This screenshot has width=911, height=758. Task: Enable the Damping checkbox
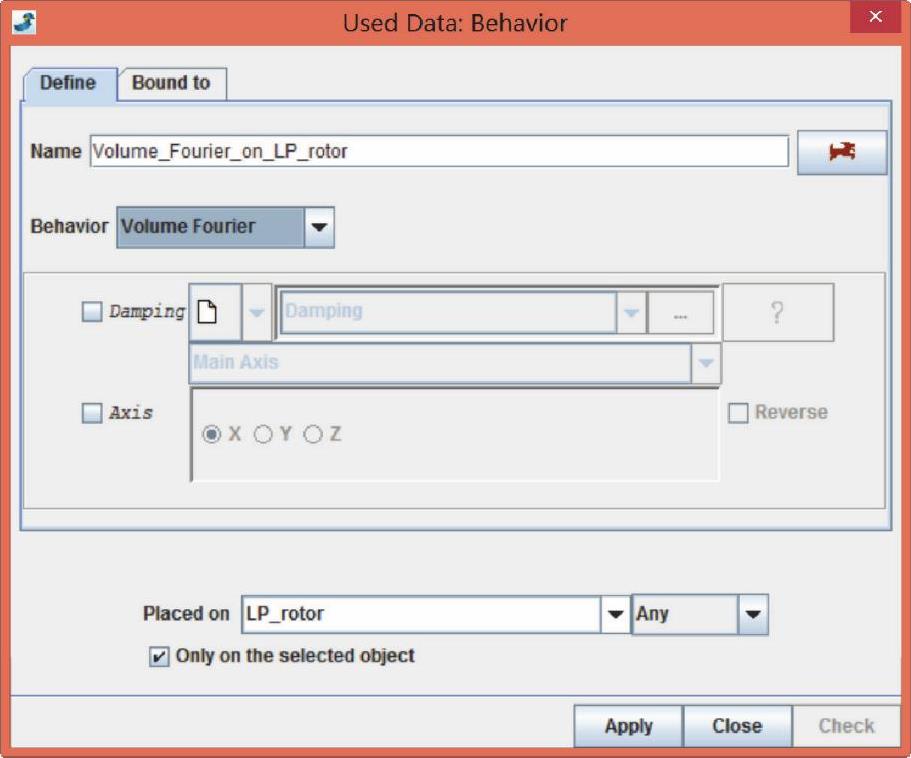click(x=92, y=312)
